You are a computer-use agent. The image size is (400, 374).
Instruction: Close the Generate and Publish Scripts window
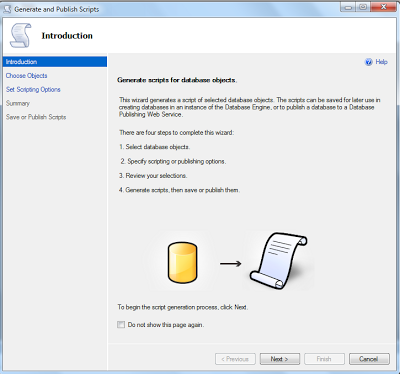click(x=383, y=7)
